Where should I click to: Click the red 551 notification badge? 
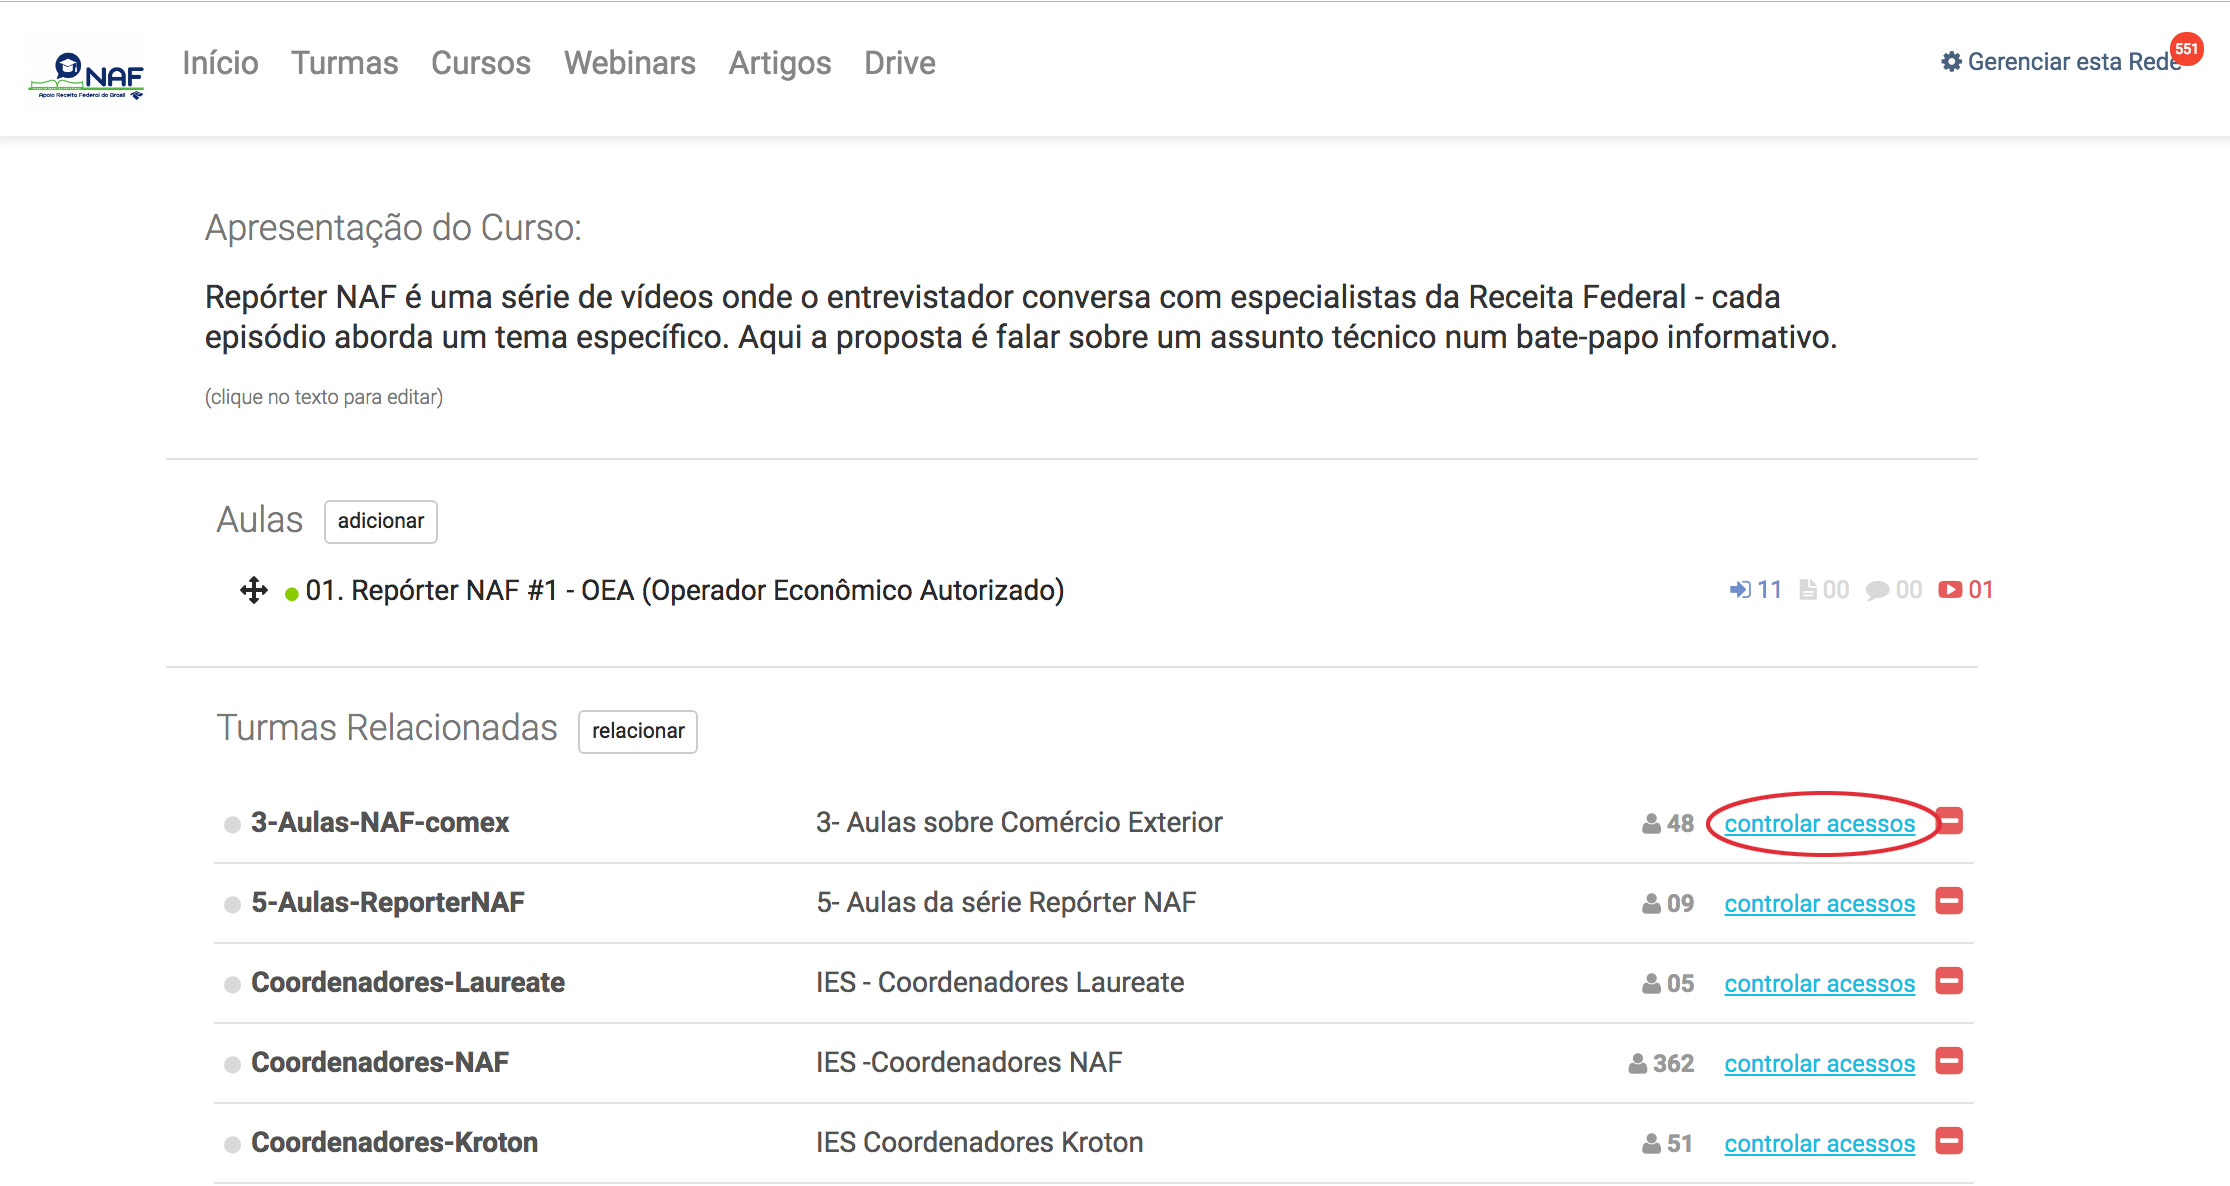point(2187,49)
